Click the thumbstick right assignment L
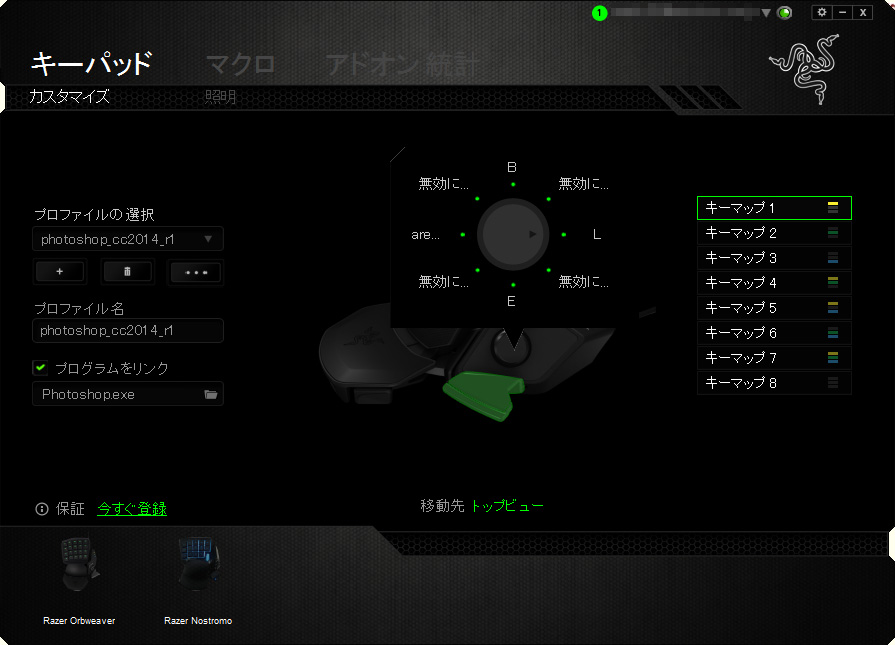The height and width of the screenshot is (645, 895). (x=596, y=235)
